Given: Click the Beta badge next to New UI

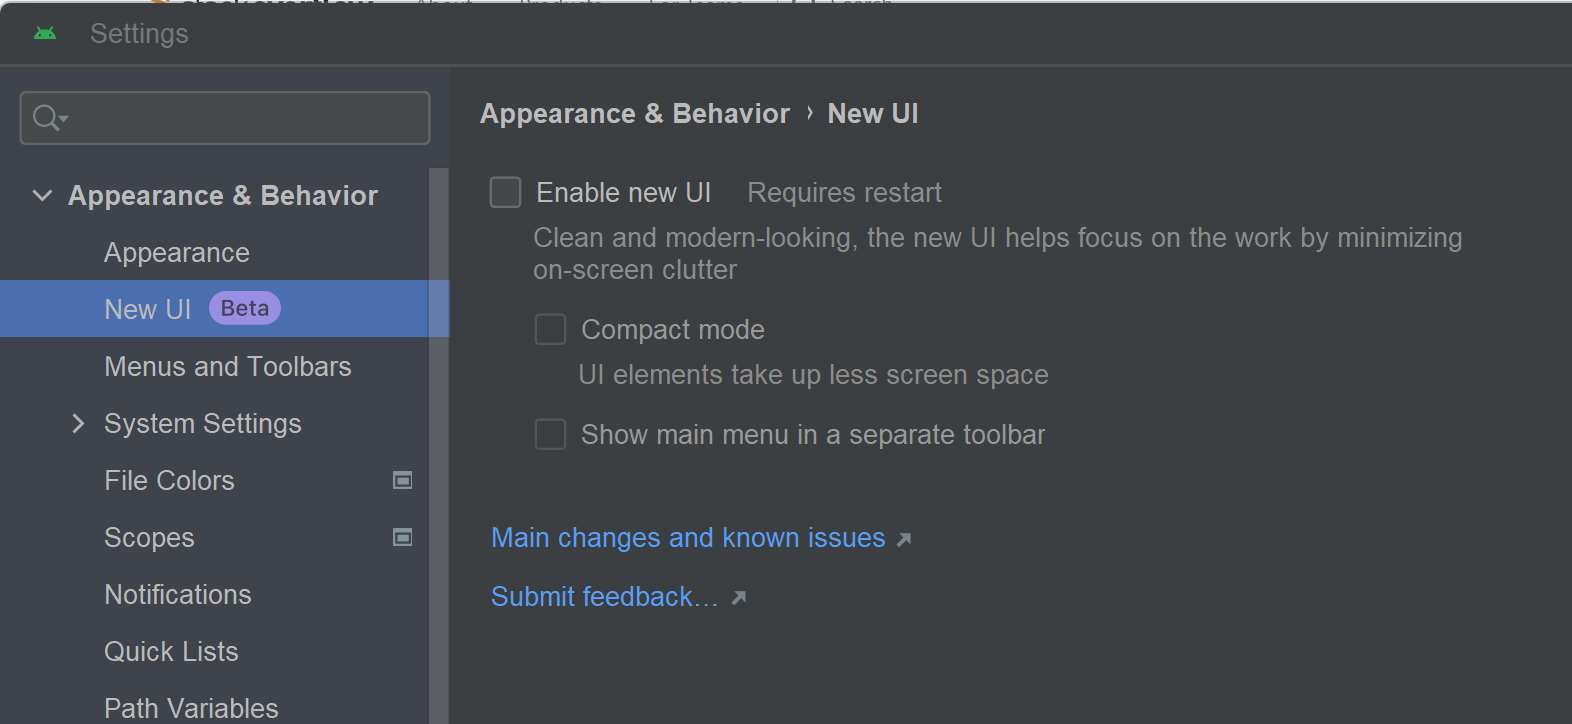Looking at the screenshot, I should pos(244,309).
